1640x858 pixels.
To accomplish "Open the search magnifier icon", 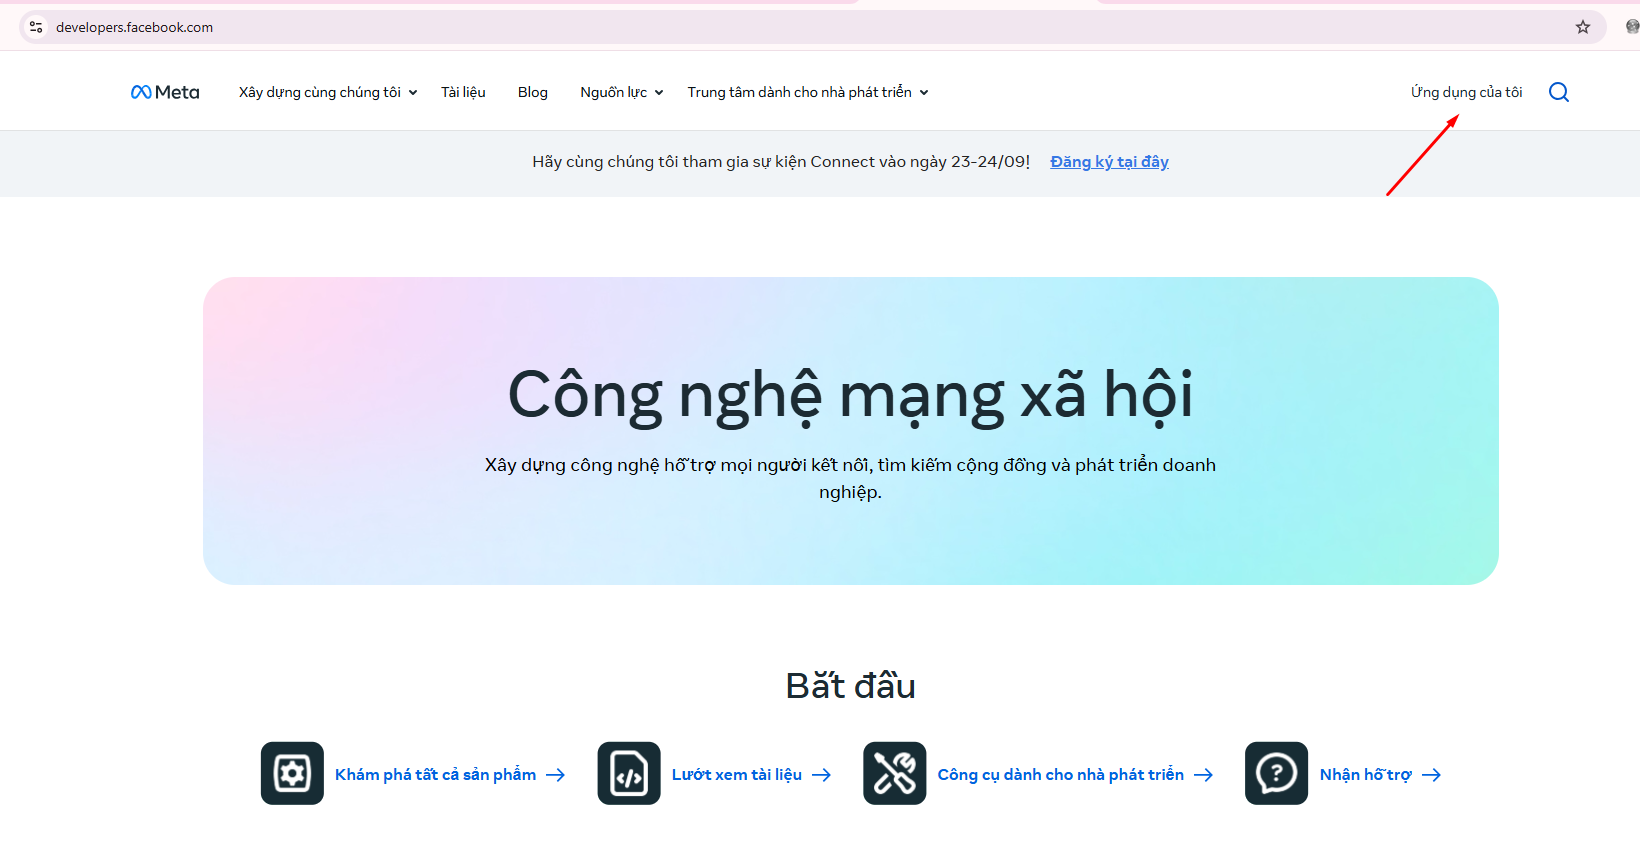I will point(1558,92).
